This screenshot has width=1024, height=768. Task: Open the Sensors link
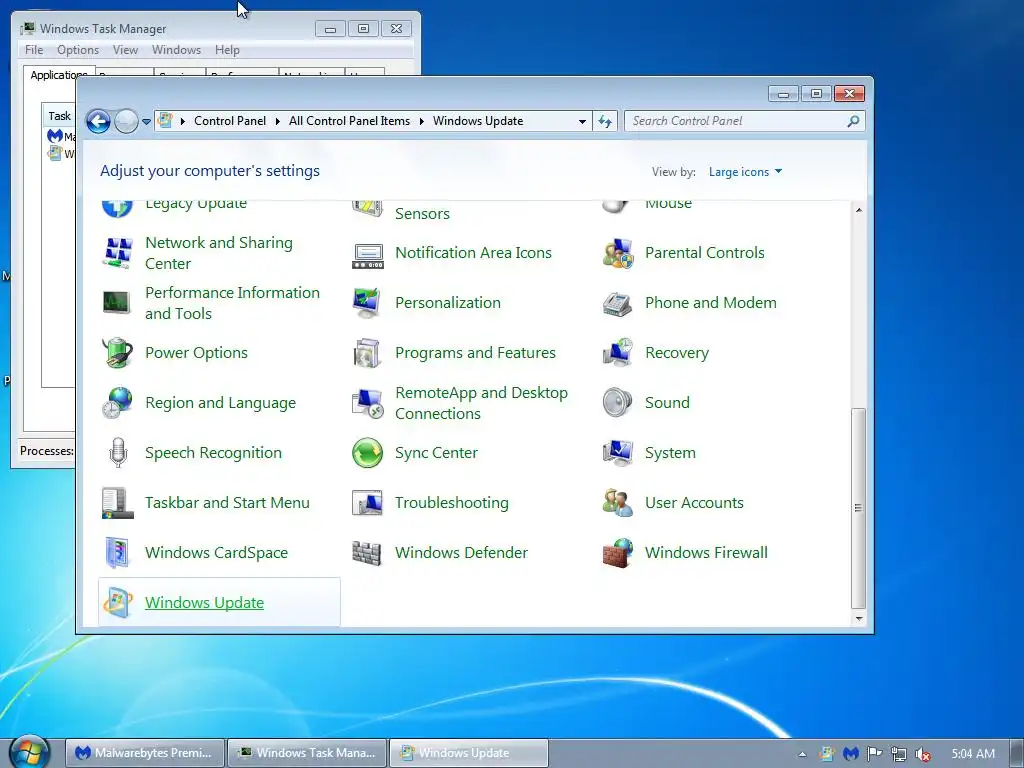[423, 214]
